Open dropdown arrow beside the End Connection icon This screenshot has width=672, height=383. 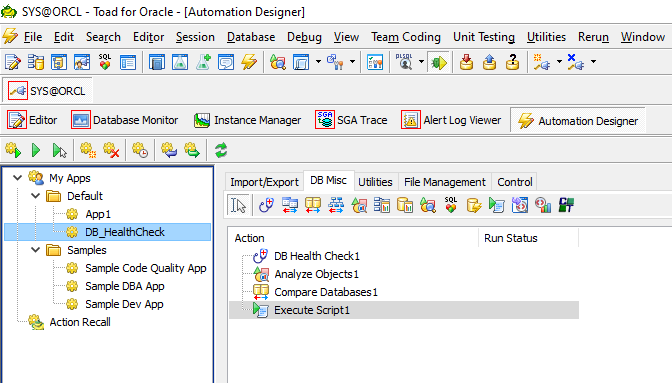point(593,62)
